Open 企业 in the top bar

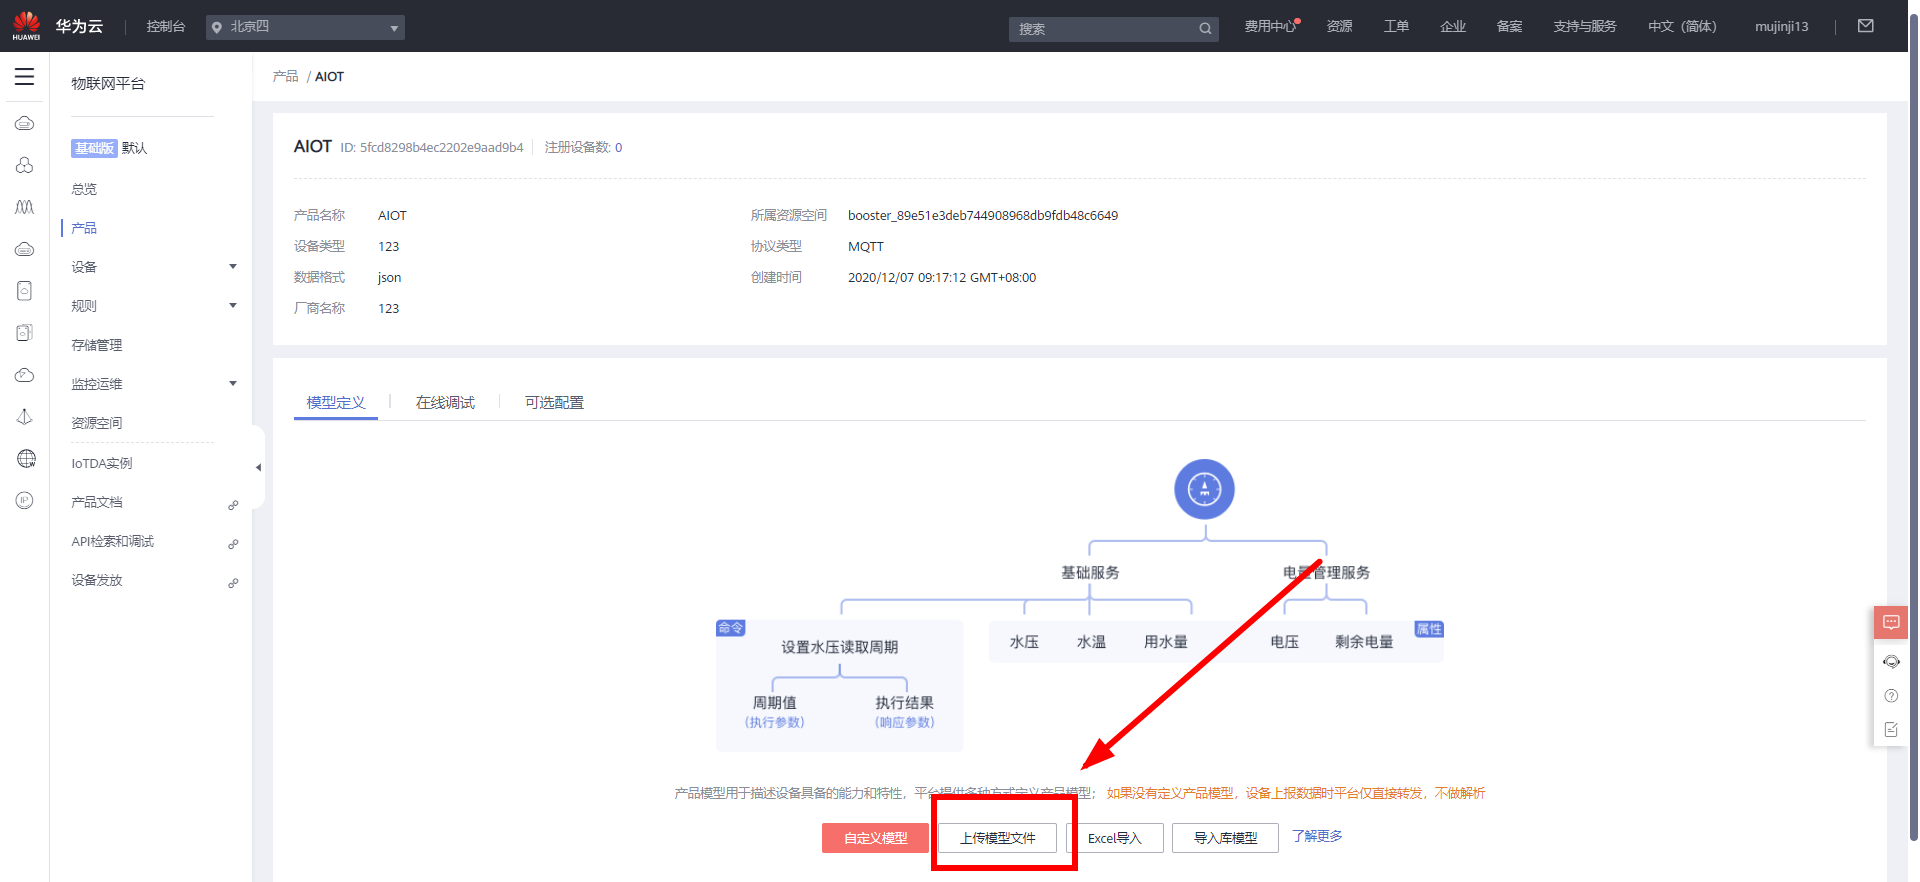pos(1453,27)
